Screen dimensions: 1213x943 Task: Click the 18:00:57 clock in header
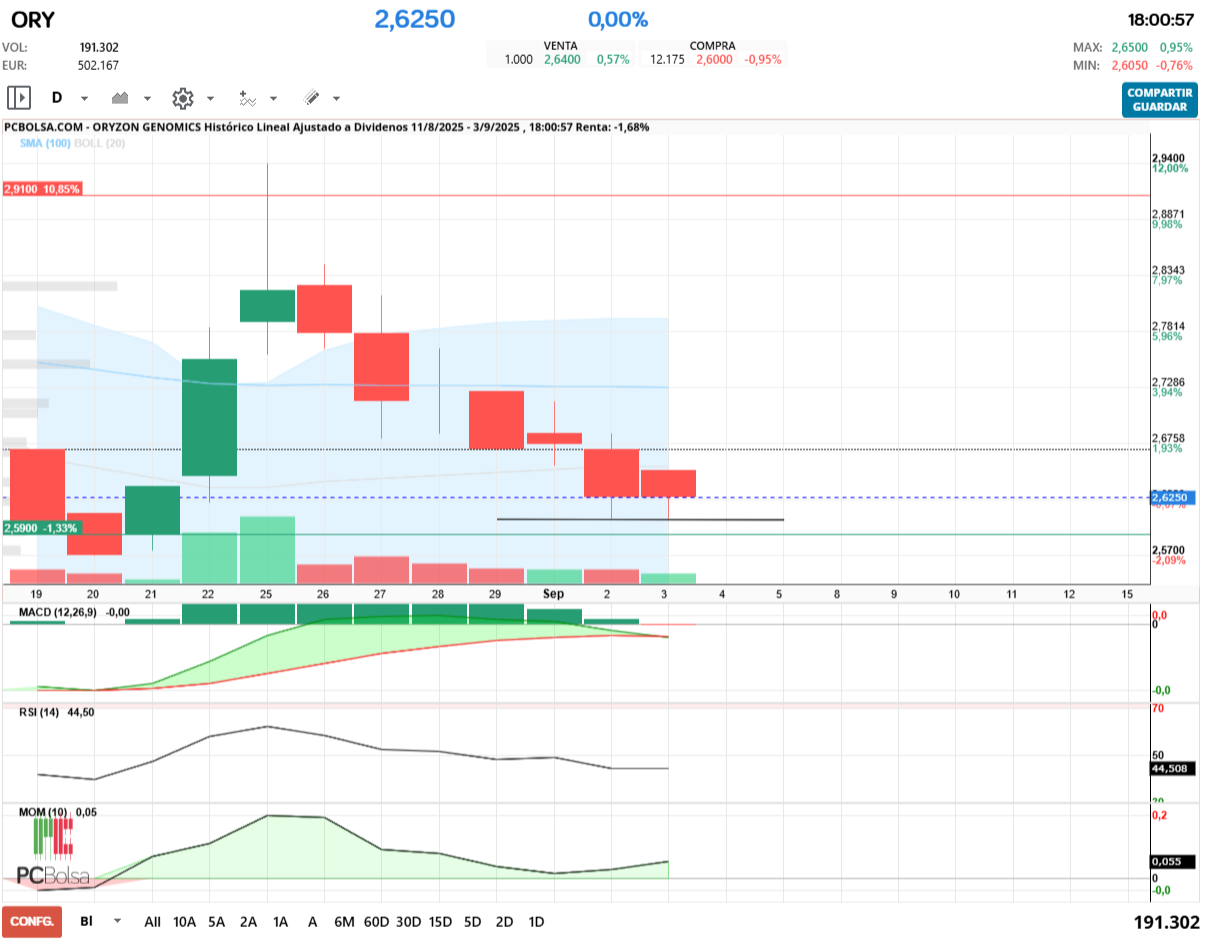coord(1161,20)
